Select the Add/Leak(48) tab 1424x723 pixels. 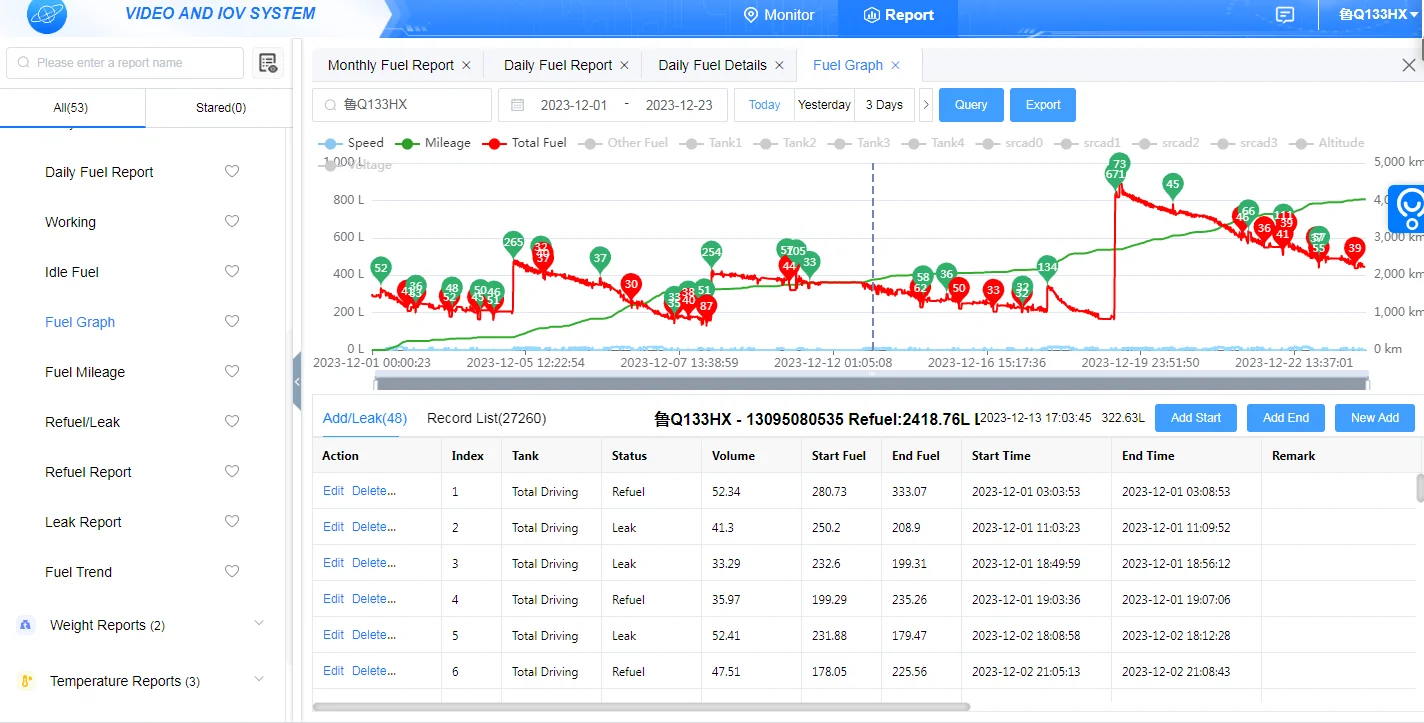pos(364,418)
